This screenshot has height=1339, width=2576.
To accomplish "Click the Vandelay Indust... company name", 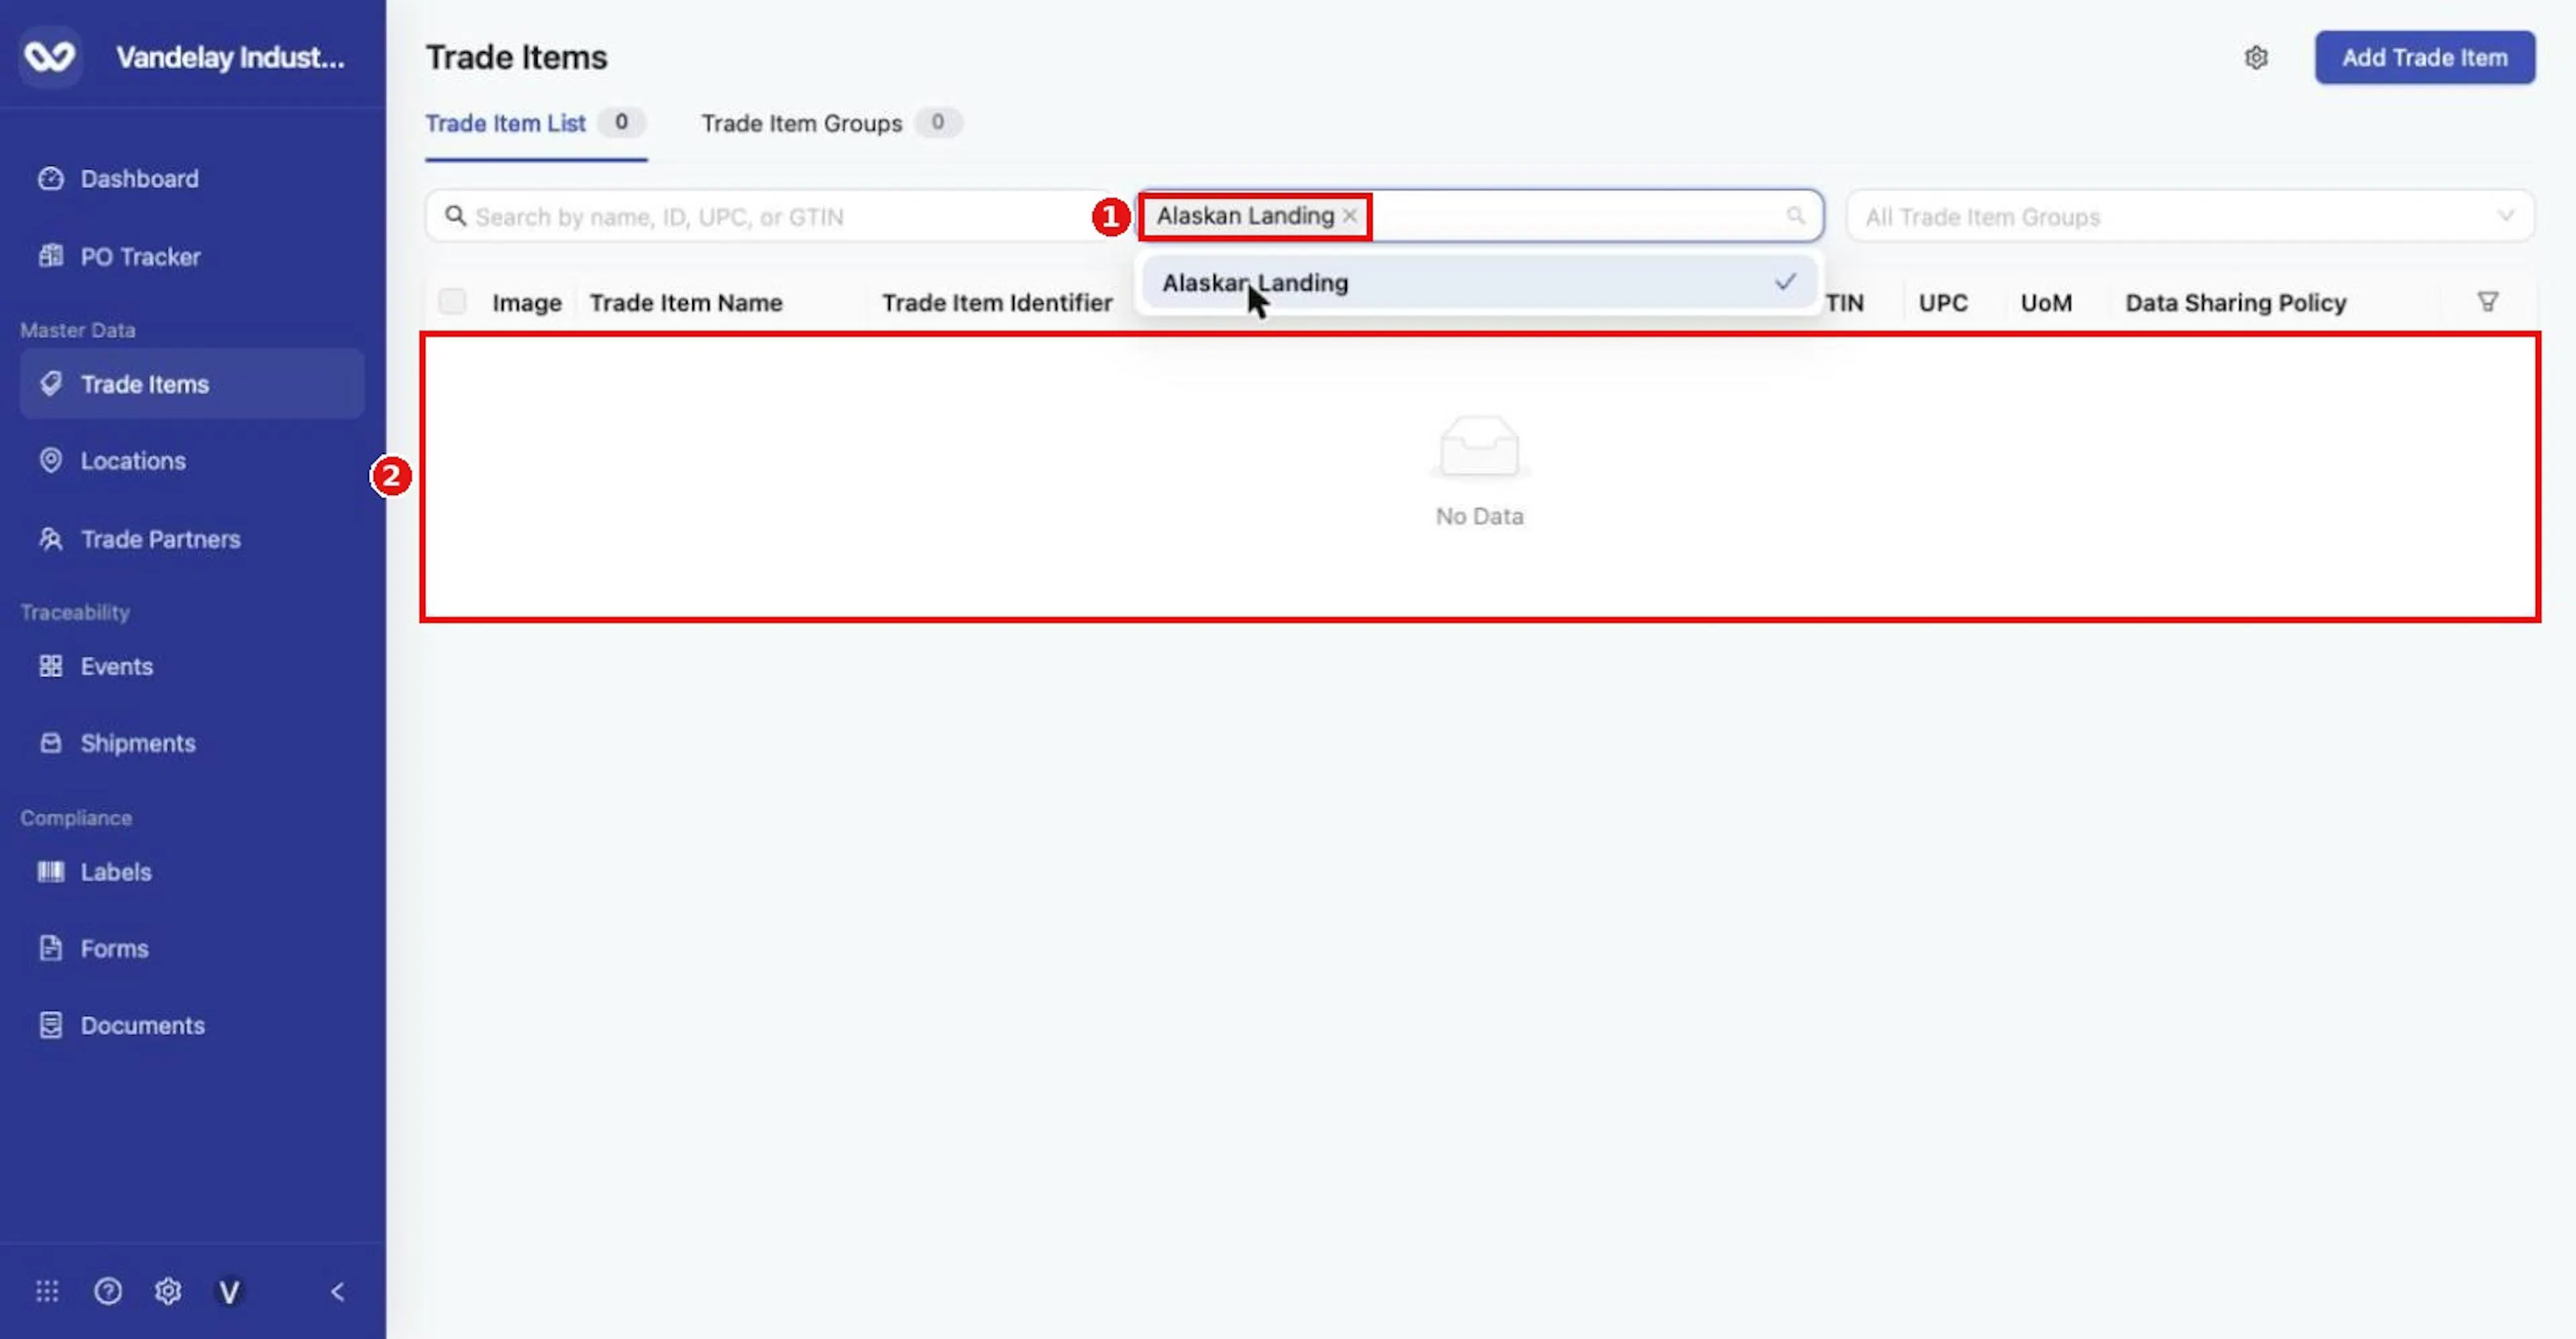I will point(230,58).
